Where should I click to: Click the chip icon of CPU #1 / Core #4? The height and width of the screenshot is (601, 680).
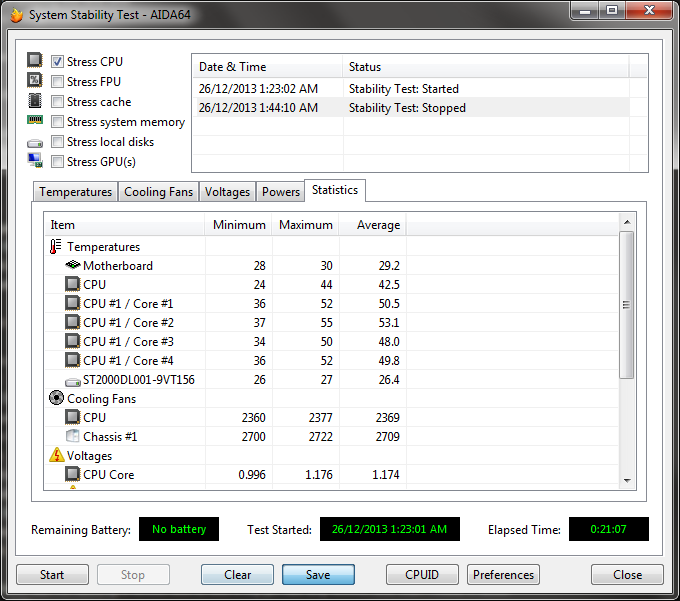click(x=72, y=360)
